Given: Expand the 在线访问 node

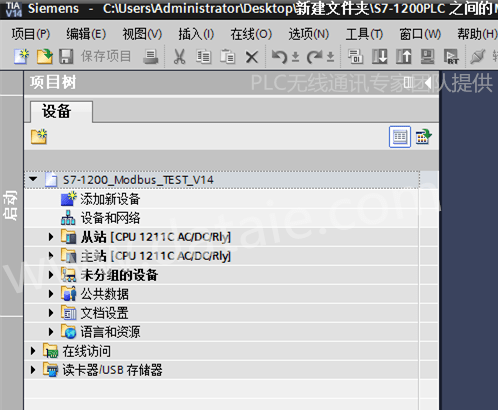Looking at the screenshot, I should [33, 351].
